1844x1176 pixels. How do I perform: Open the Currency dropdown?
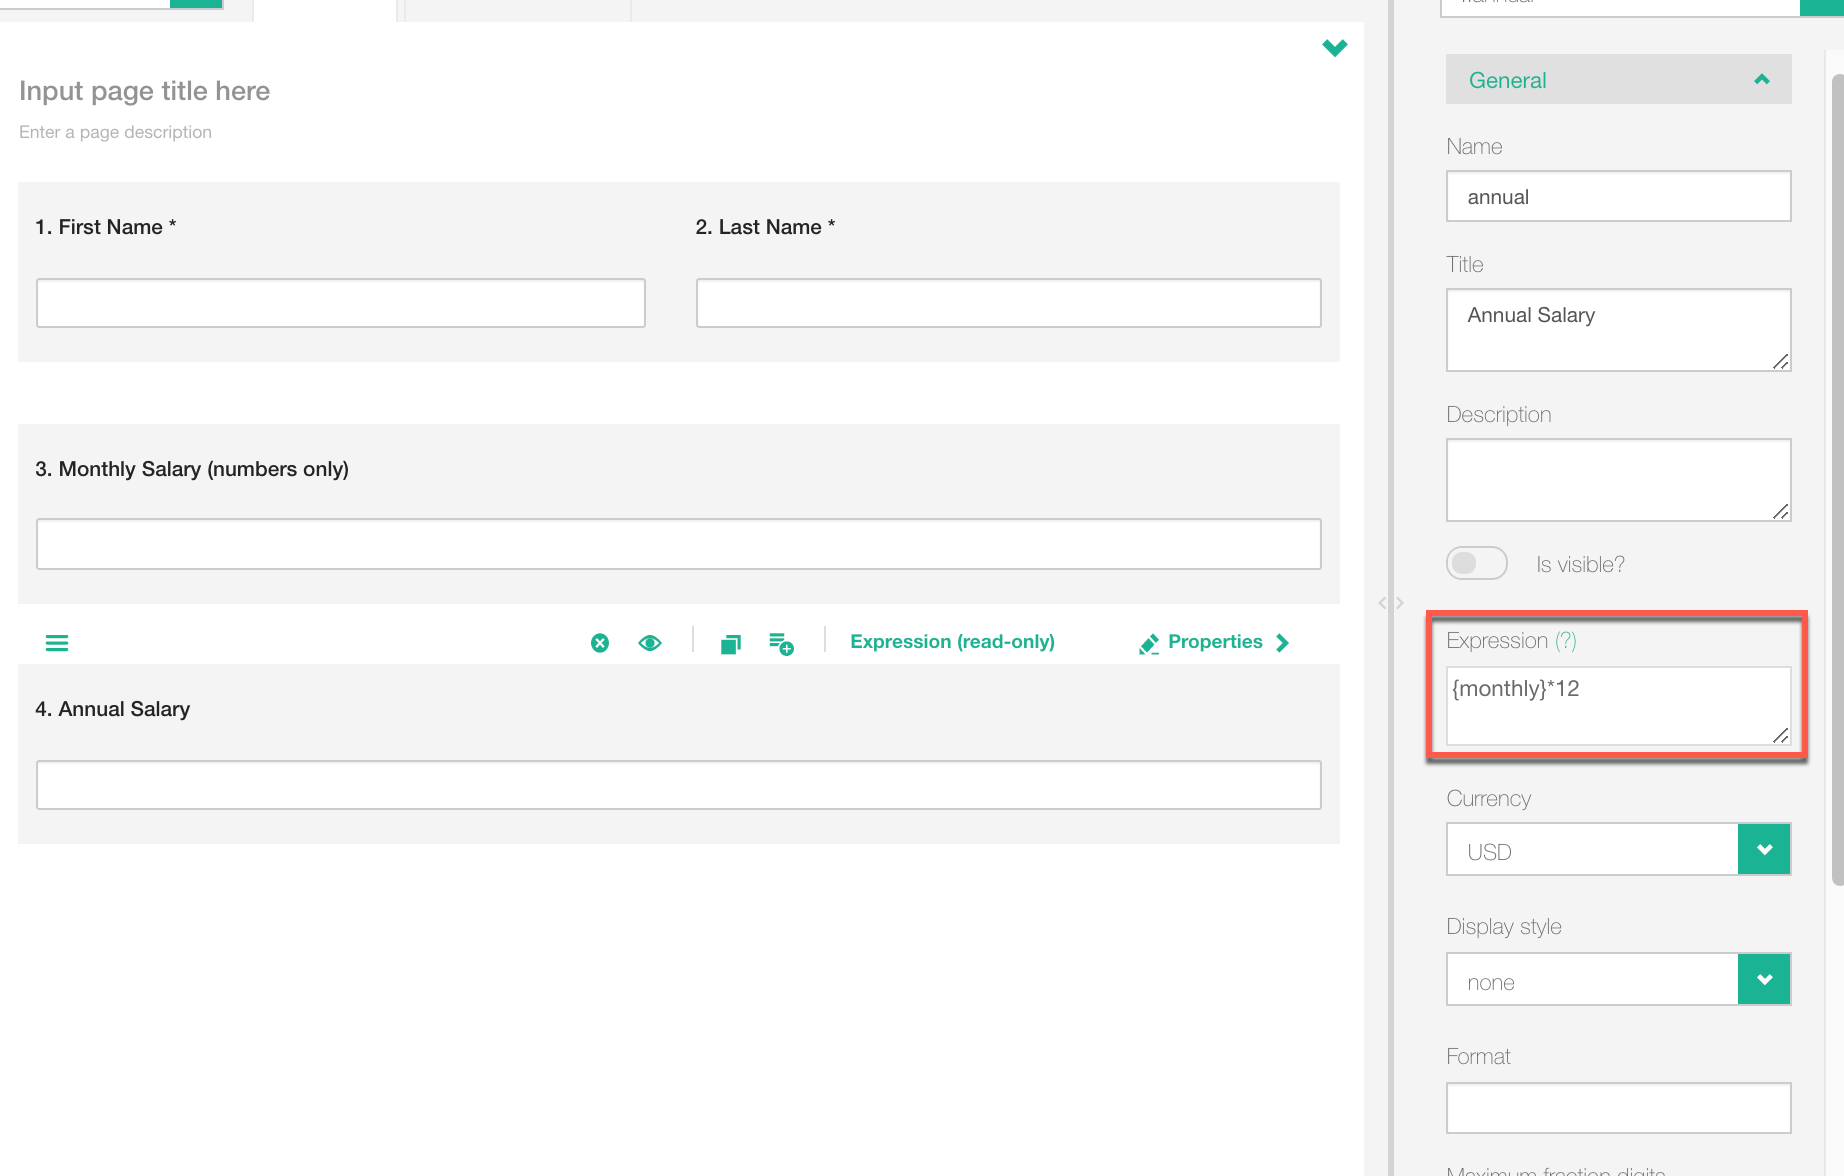pyautogui.click(x=1763, y=850)
